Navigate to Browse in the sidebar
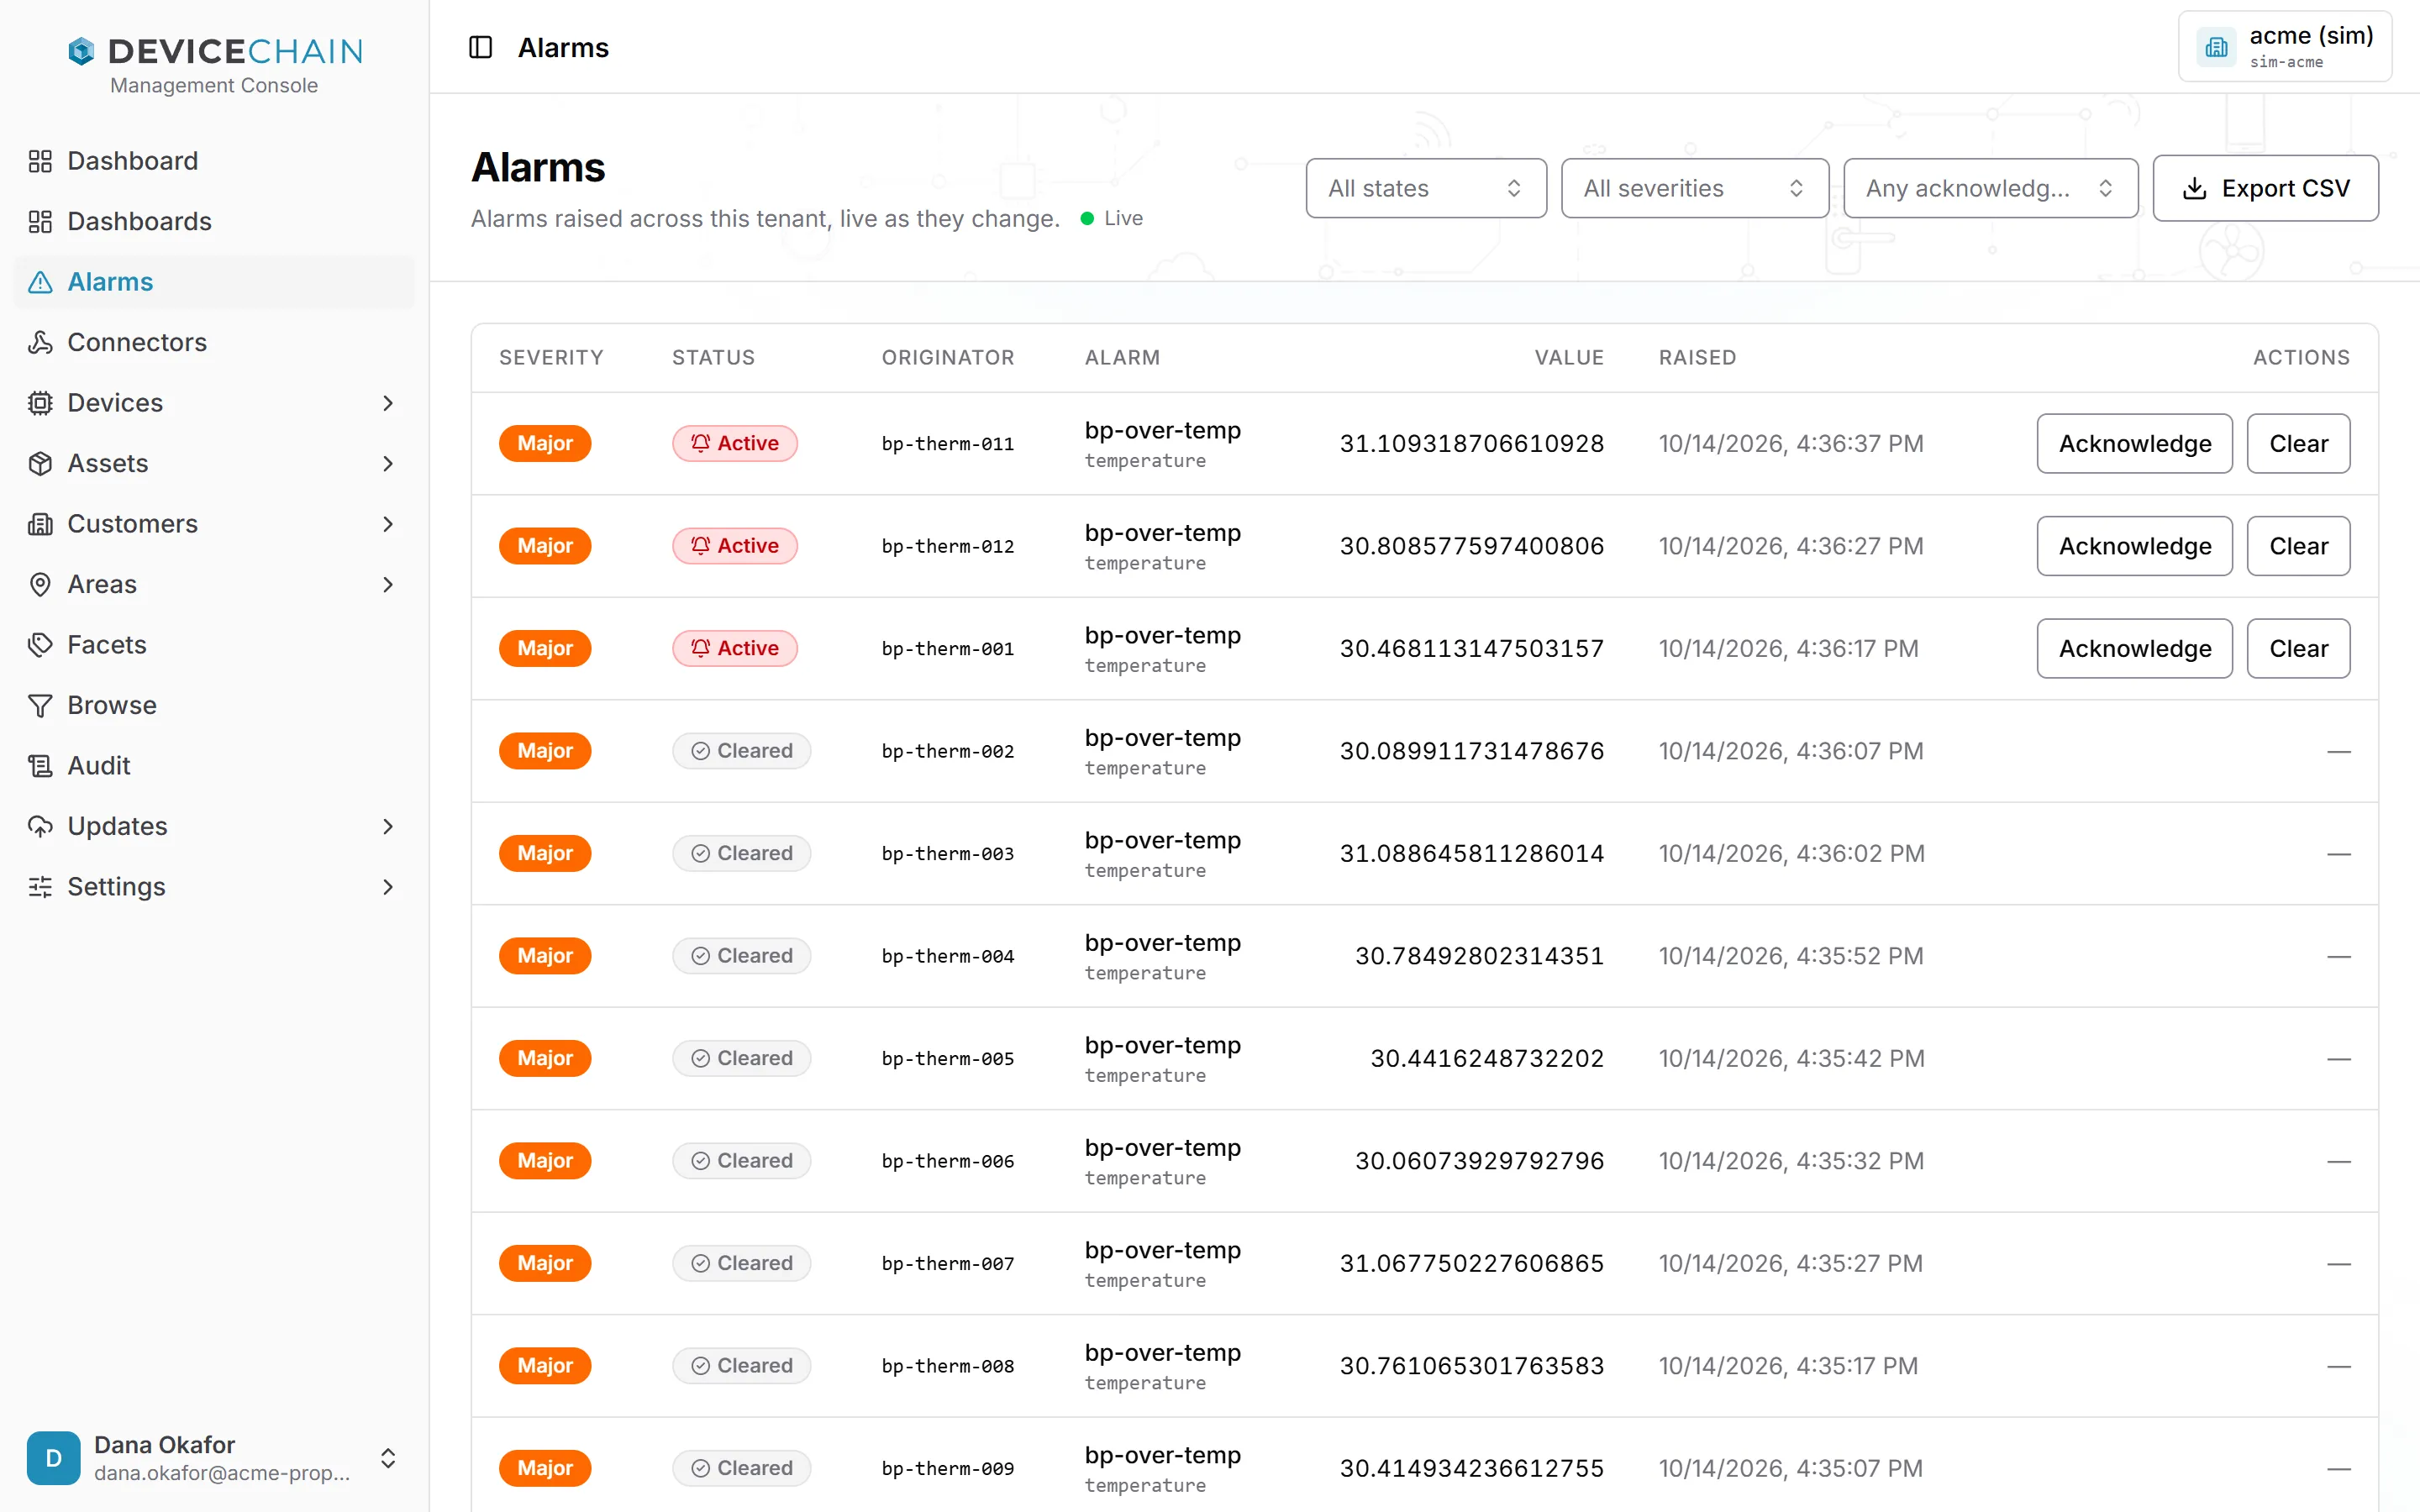The width and height of the screenshot is (2420, 1512). pyautogui.click(x=214, y=705)
